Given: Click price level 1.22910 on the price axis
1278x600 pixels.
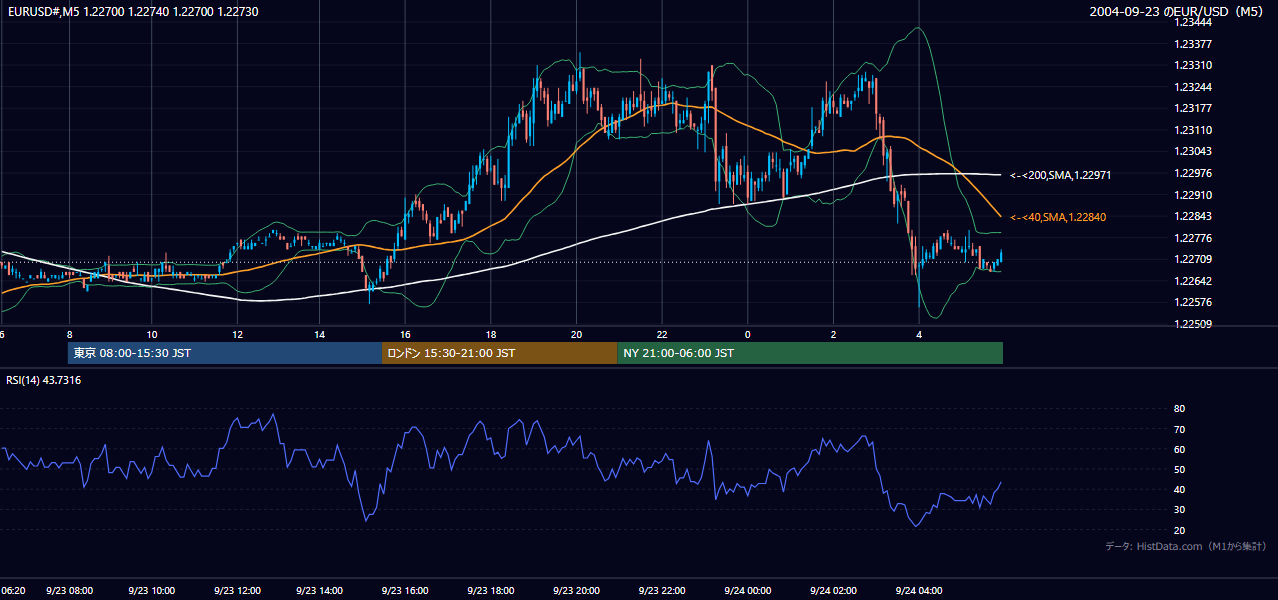Looking at the screenshot, I should click(1192, 195).
